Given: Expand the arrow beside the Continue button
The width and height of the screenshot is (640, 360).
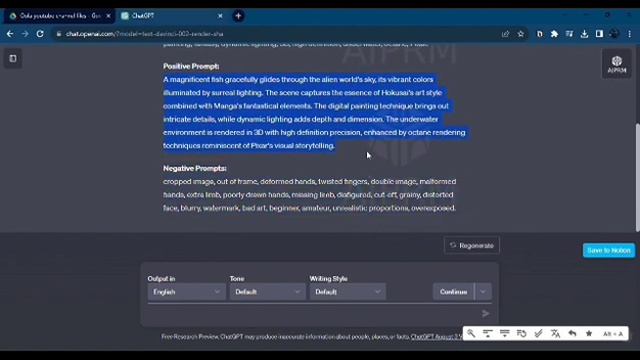Looking at the screenshot, I should [x=483, y=292].
